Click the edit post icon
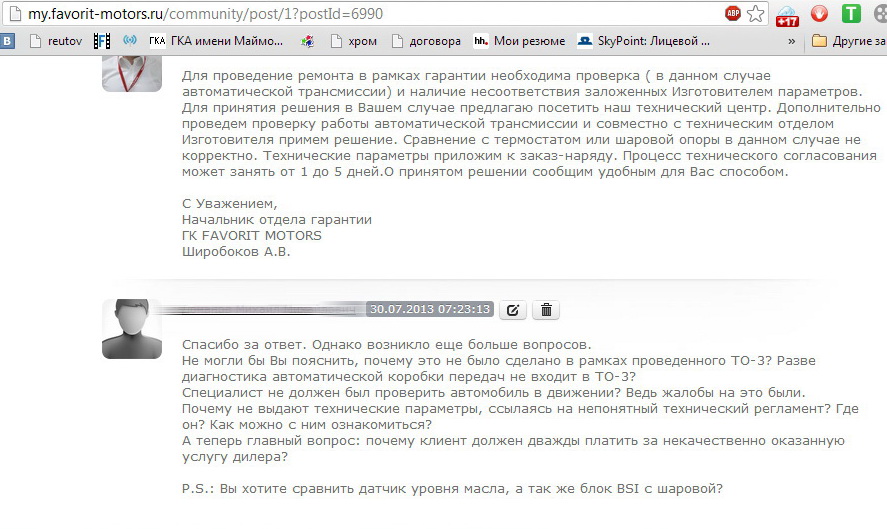Screen dimensions: 887x529 point(512,310)
